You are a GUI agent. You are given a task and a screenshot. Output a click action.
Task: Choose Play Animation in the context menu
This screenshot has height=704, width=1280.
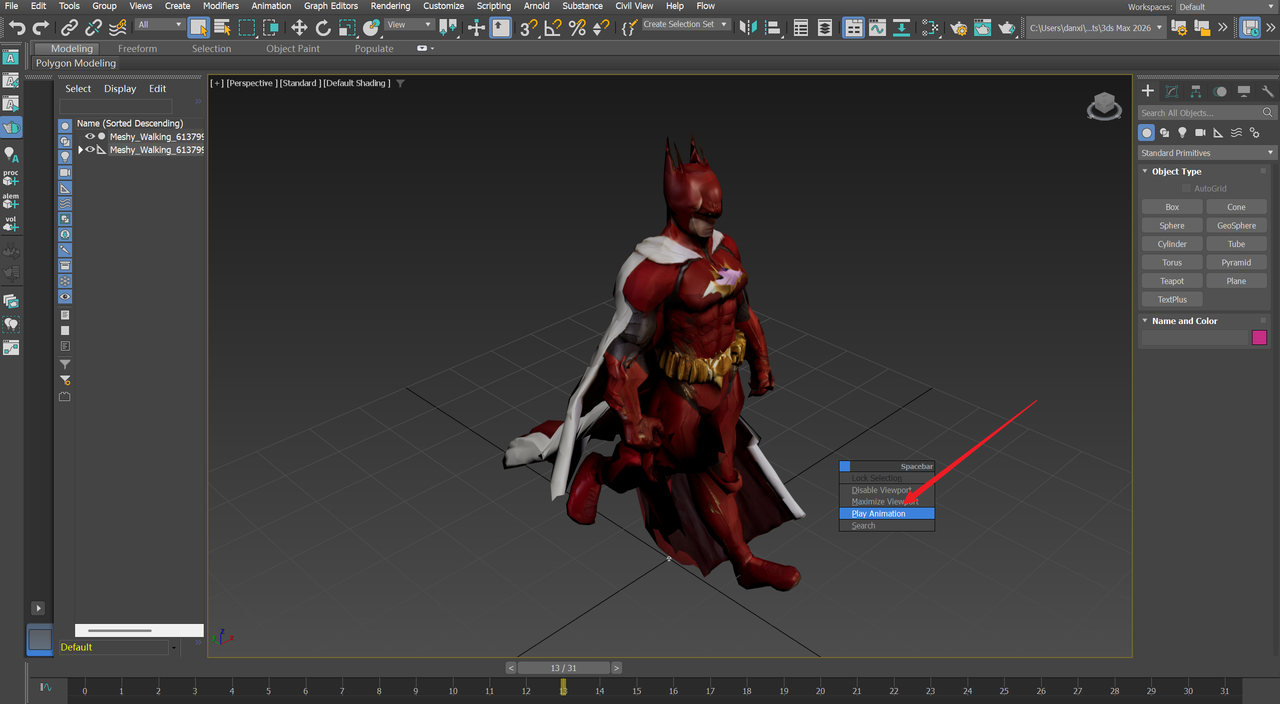(887, 514)
